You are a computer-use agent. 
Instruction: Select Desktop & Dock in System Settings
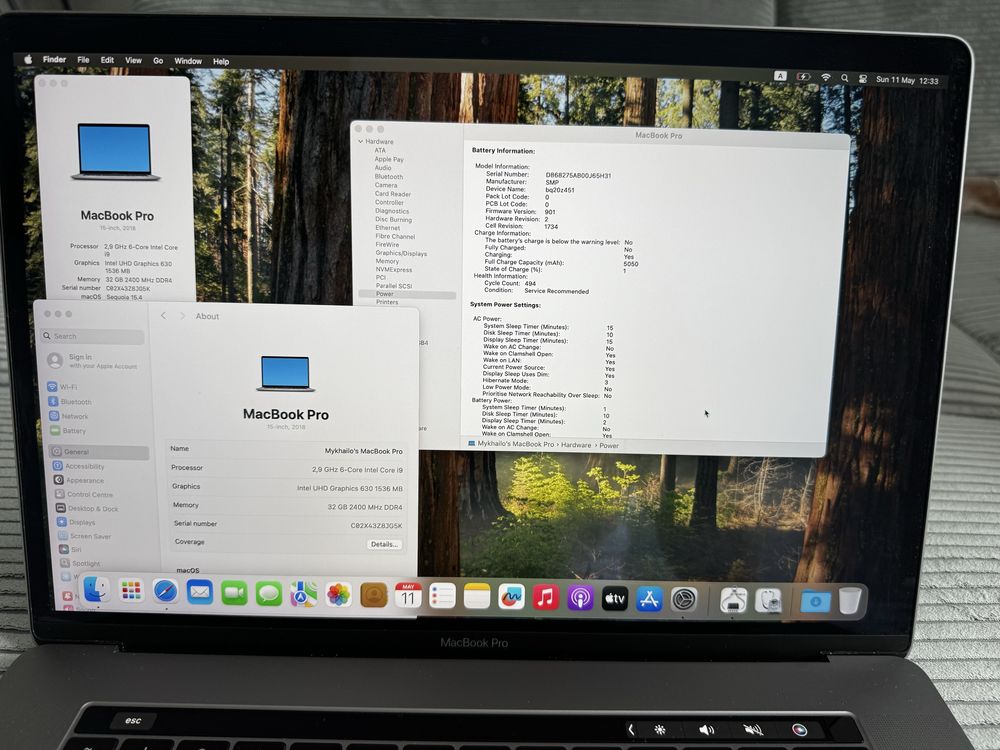pos(87,508)
